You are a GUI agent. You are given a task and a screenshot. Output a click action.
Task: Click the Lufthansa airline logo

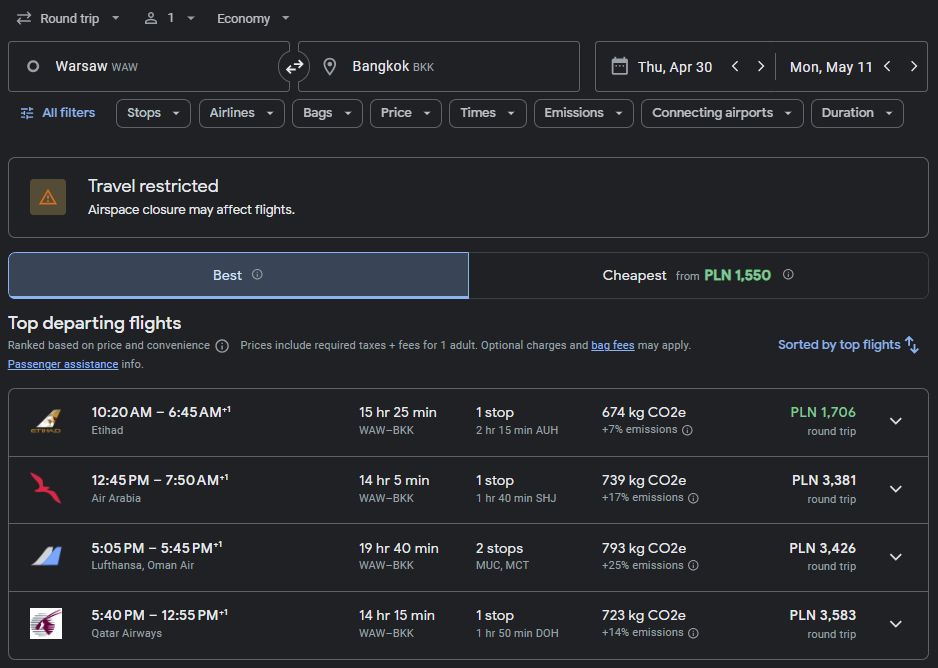click(x=46, y=556)
